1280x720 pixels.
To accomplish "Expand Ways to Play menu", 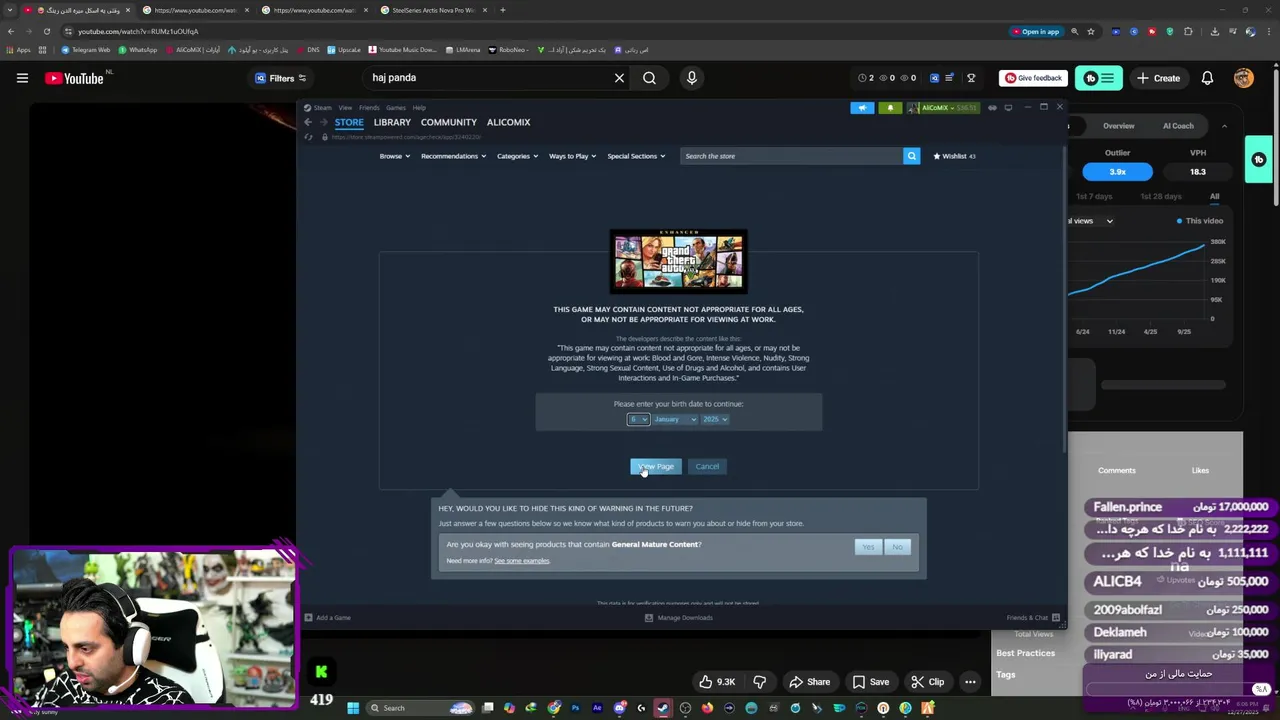I will point(572,156).
